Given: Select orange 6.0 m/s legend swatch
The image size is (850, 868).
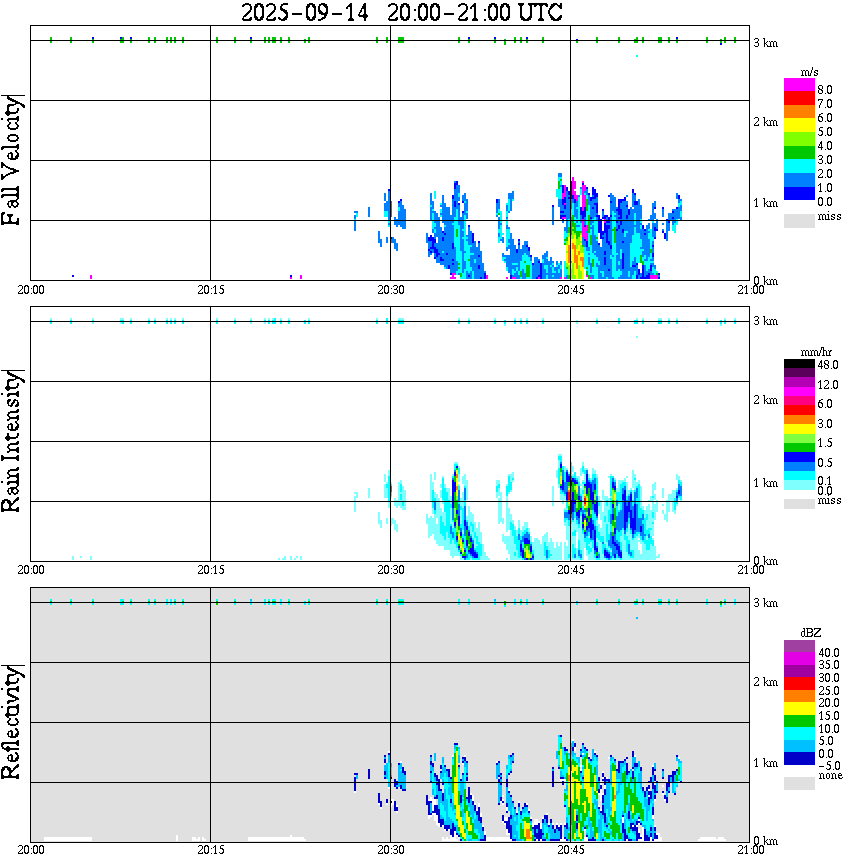Looking at the screenshot, I should click(799, 112).
